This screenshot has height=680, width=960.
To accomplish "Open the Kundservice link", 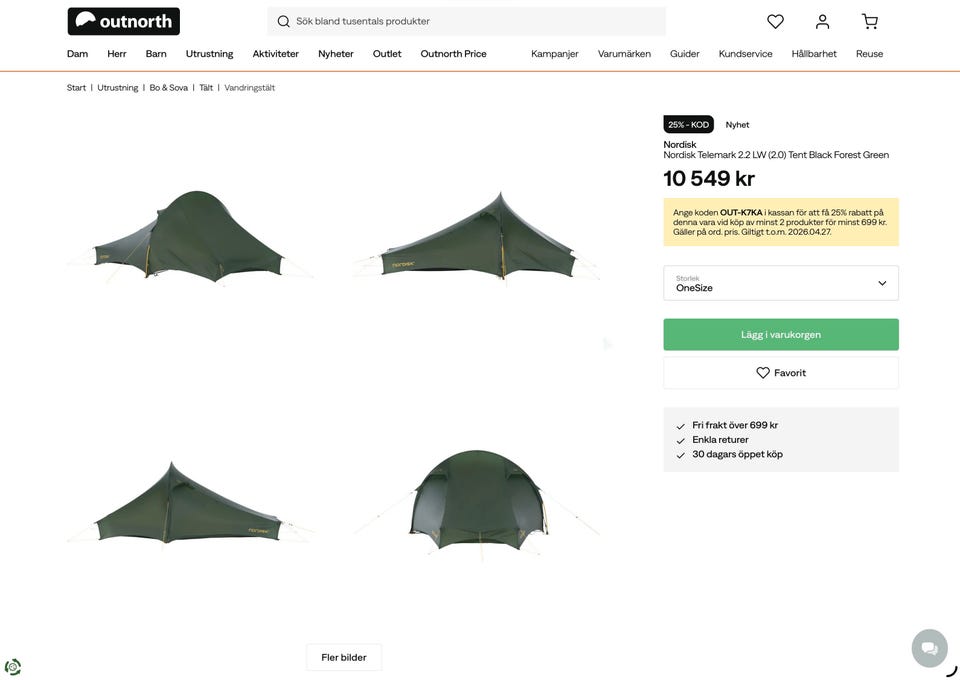I will [745, 54].
